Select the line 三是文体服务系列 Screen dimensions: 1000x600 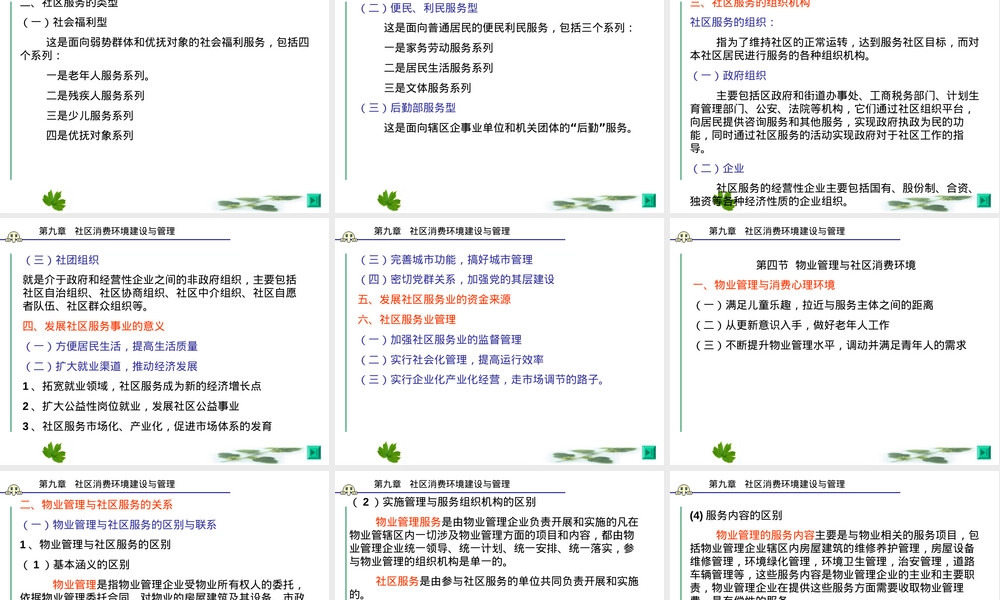click(427, 88)
